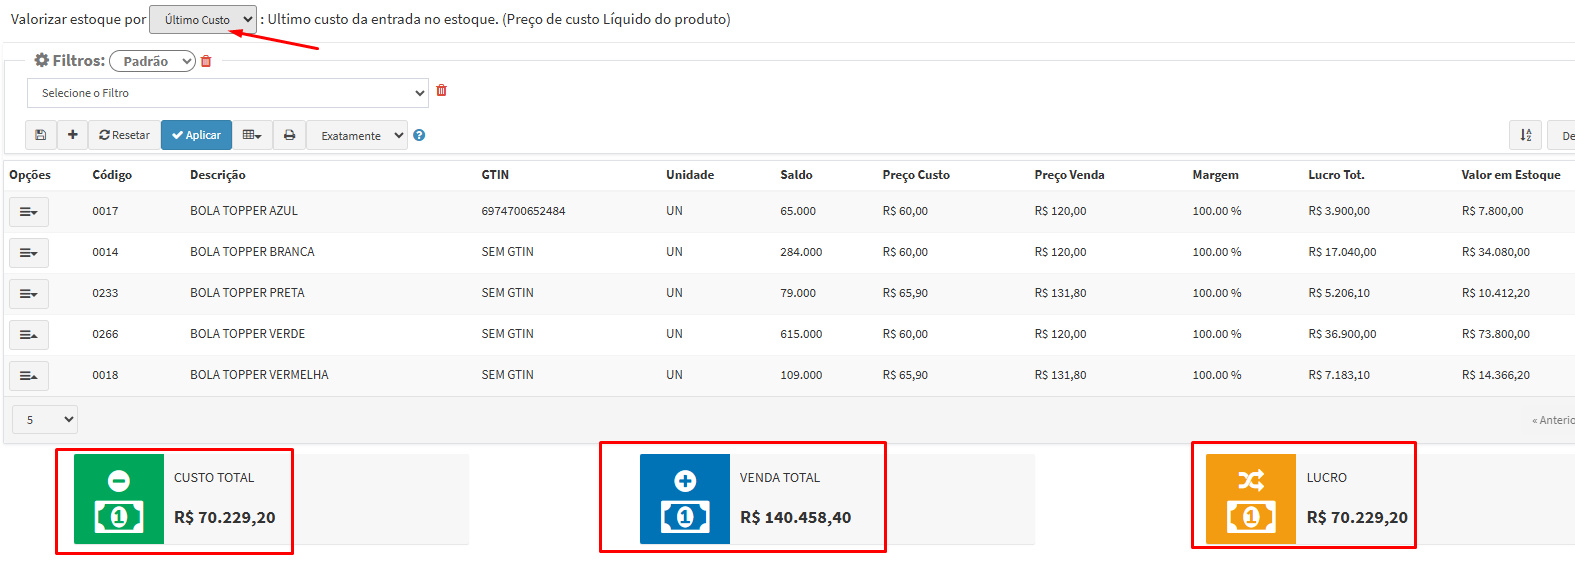This screenshot has width=1575, height=561.
Task: Change the rows per page selector
Action: coord(45,420)
